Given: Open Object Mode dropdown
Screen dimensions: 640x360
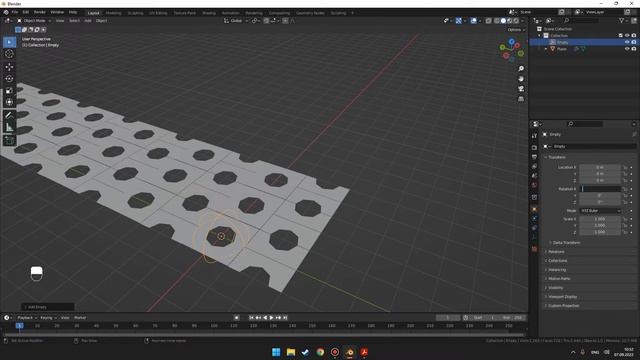Looking at the screenshot, I should coord(34,21).
